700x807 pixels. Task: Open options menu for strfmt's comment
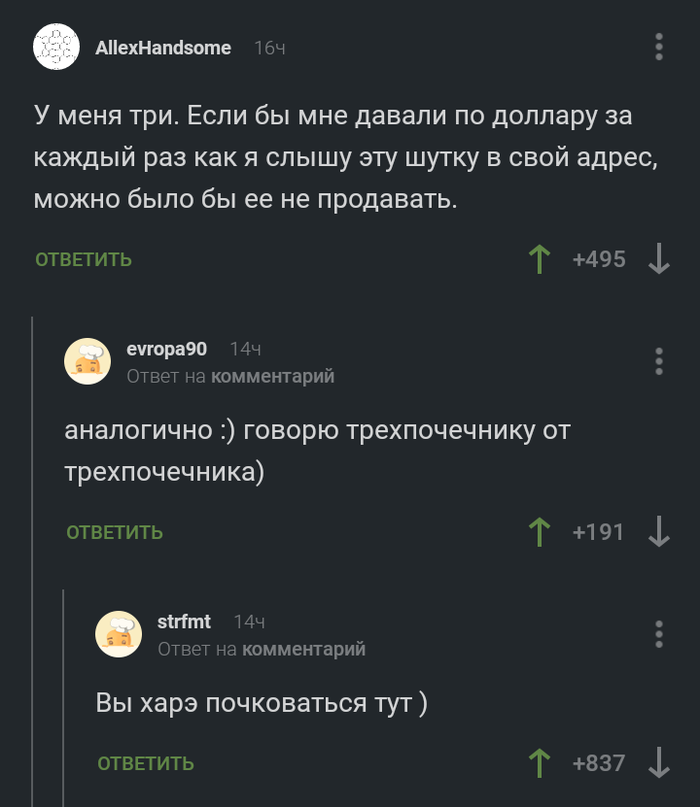(657, 633)
